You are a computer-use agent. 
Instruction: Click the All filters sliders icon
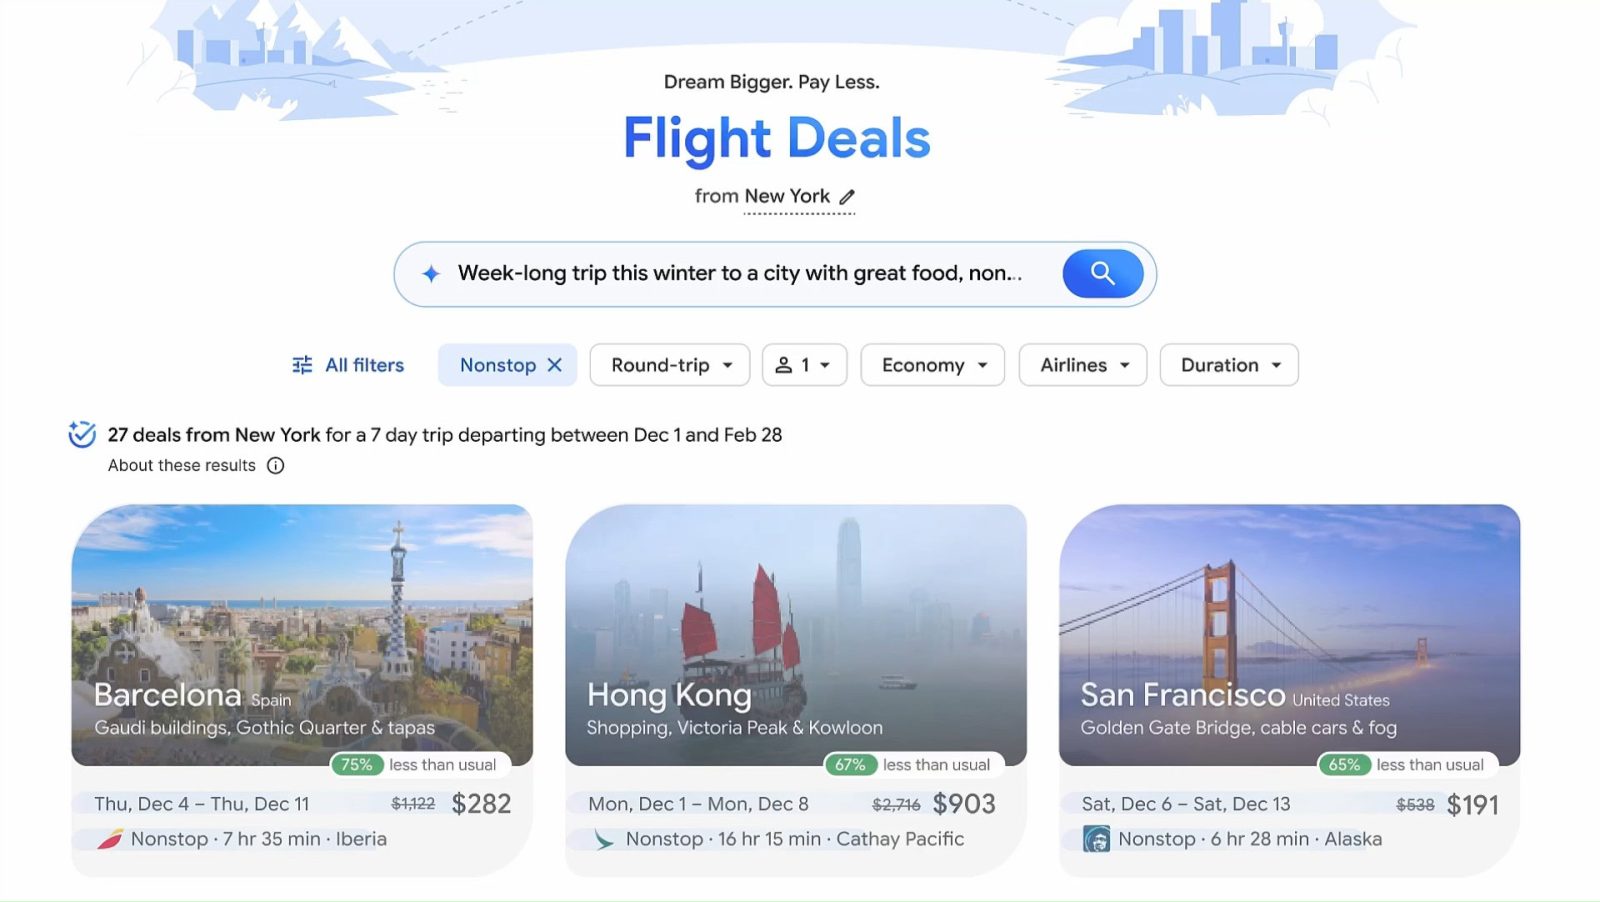302,365
